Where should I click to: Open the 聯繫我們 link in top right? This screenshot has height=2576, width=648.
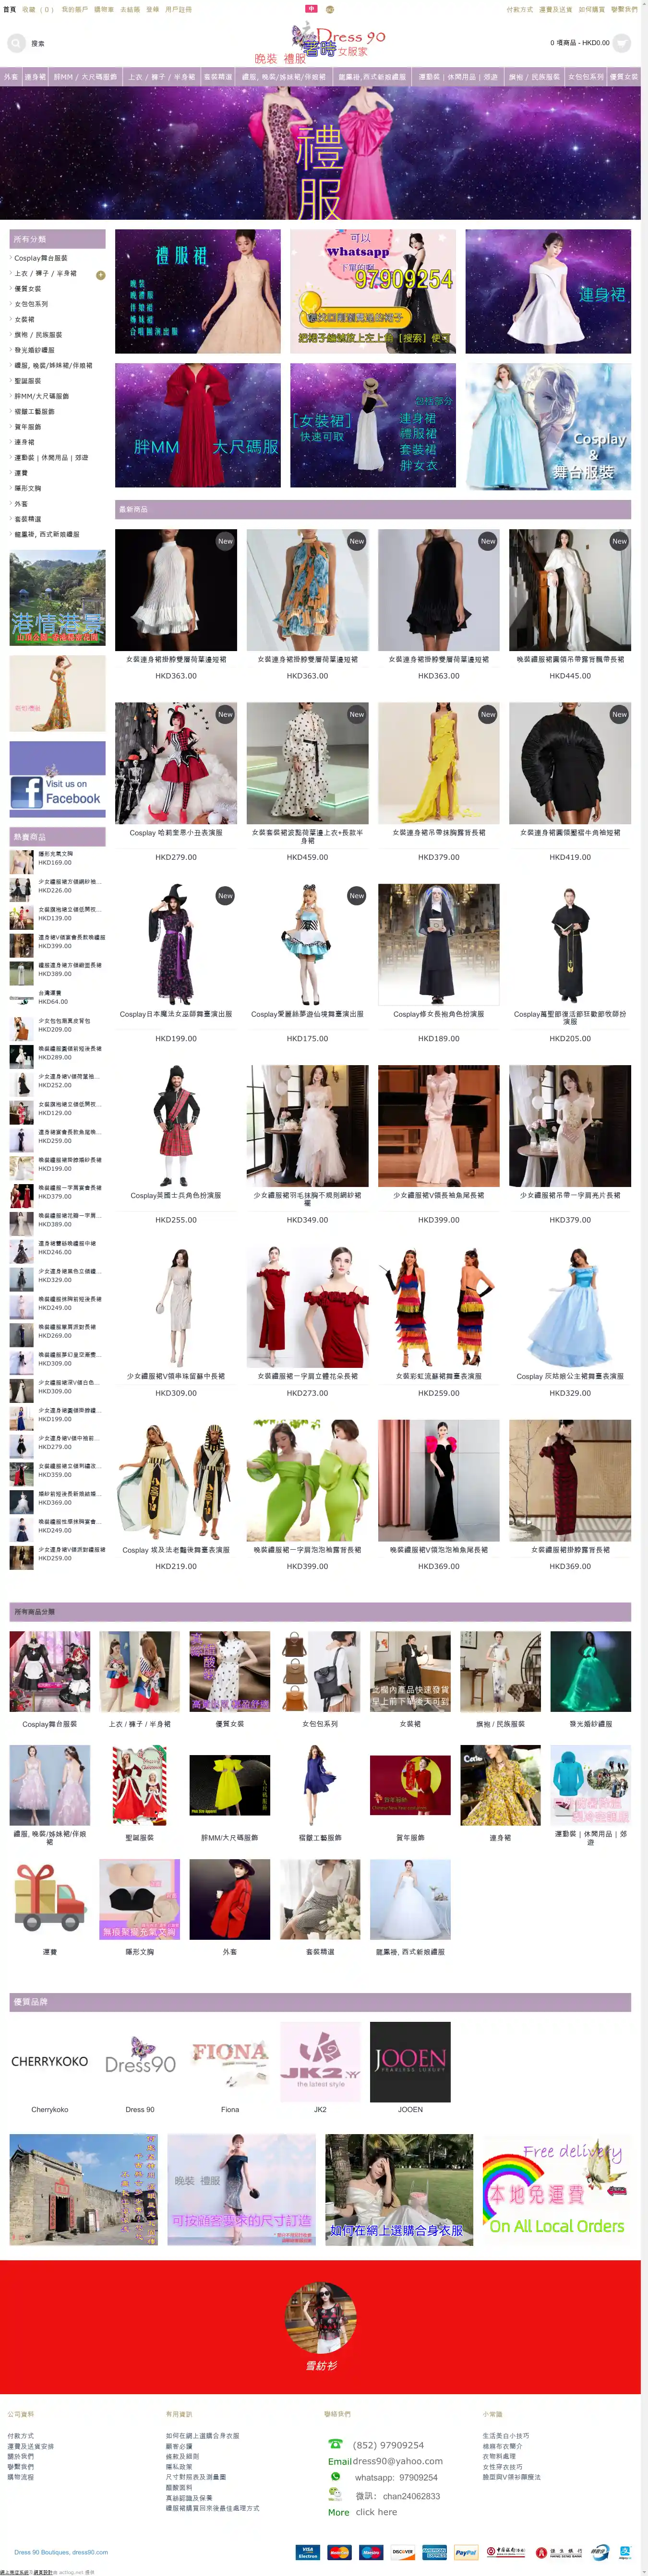[624, 9]
